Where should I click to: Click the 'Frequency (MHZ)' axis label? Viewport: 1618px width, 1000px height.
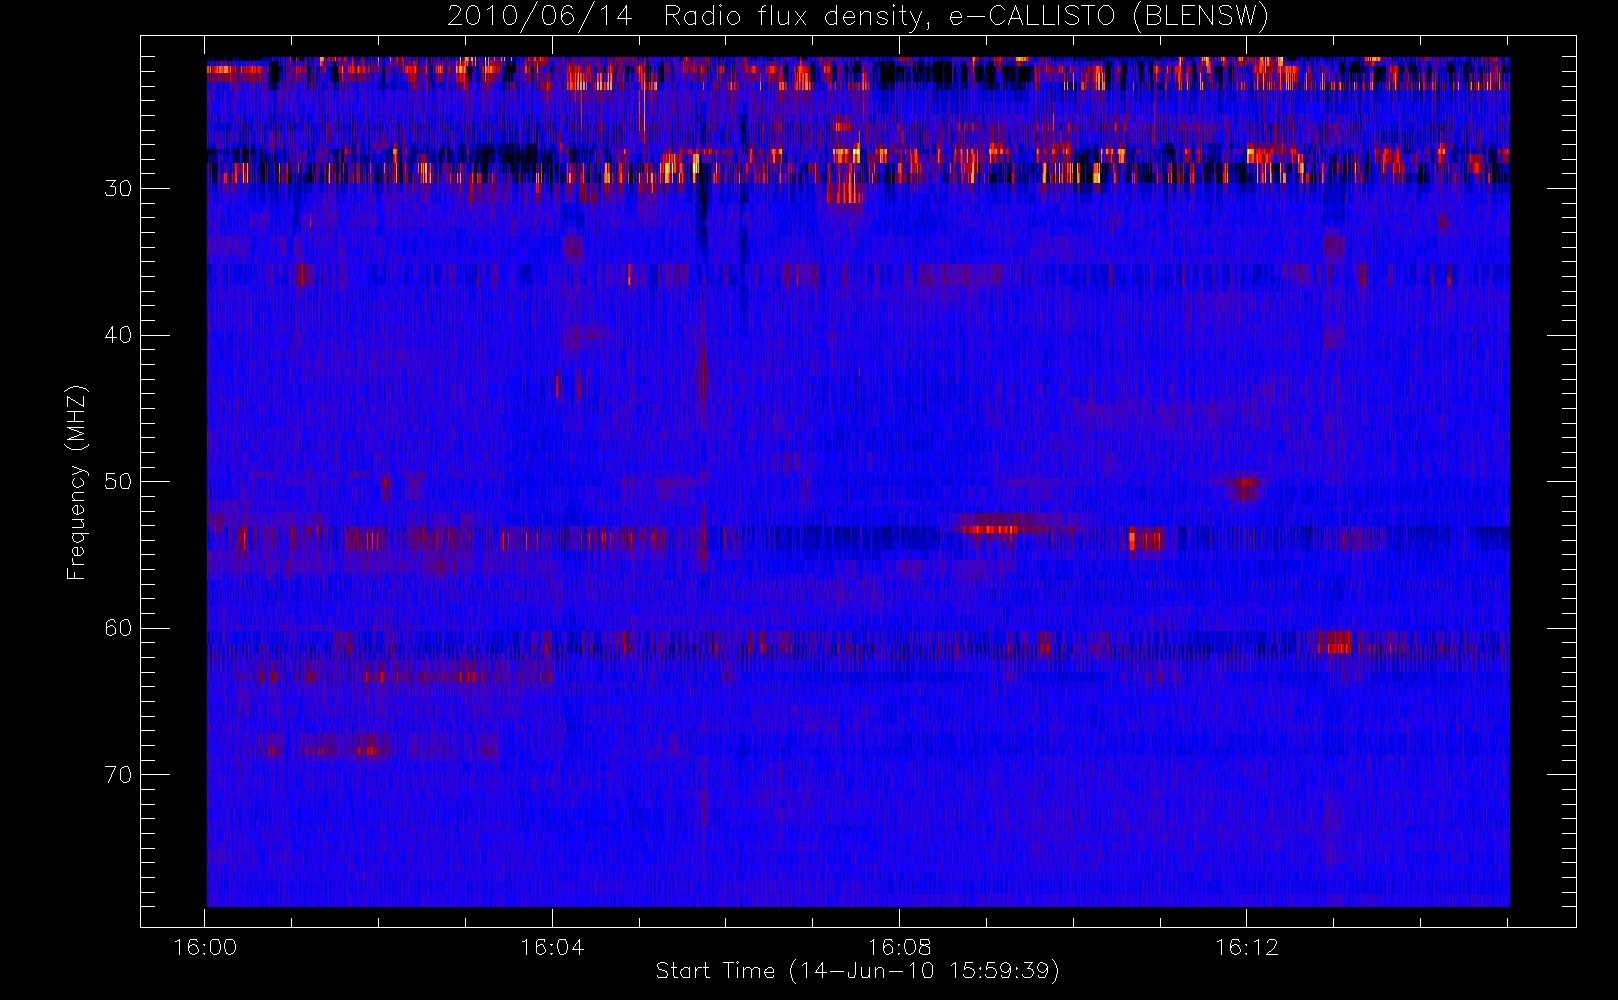[76, 482]
